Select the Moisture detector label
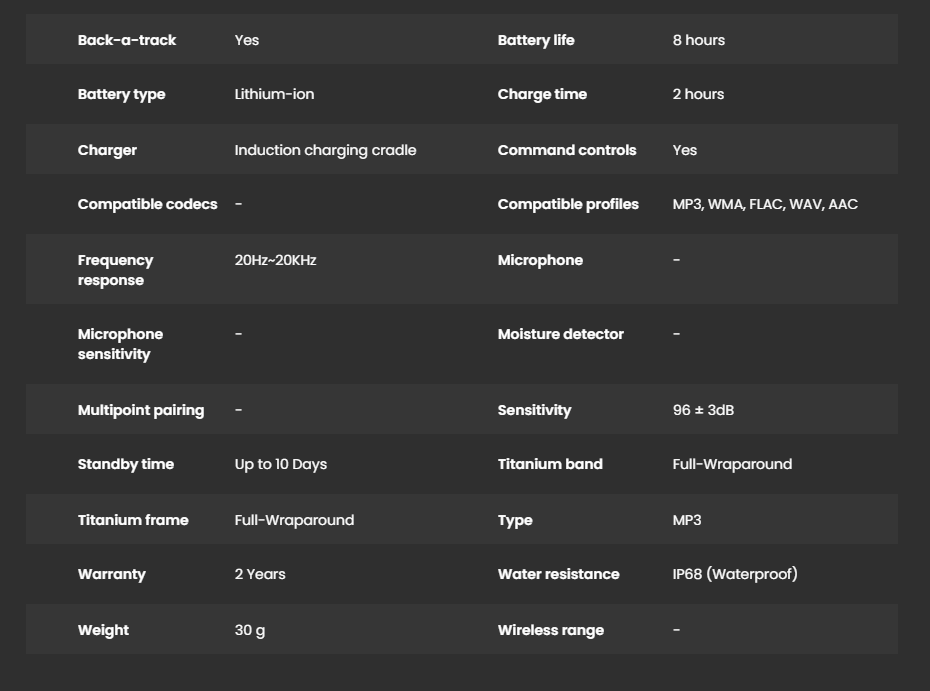This screenshot has height=691, width=930. pos(560,334)
